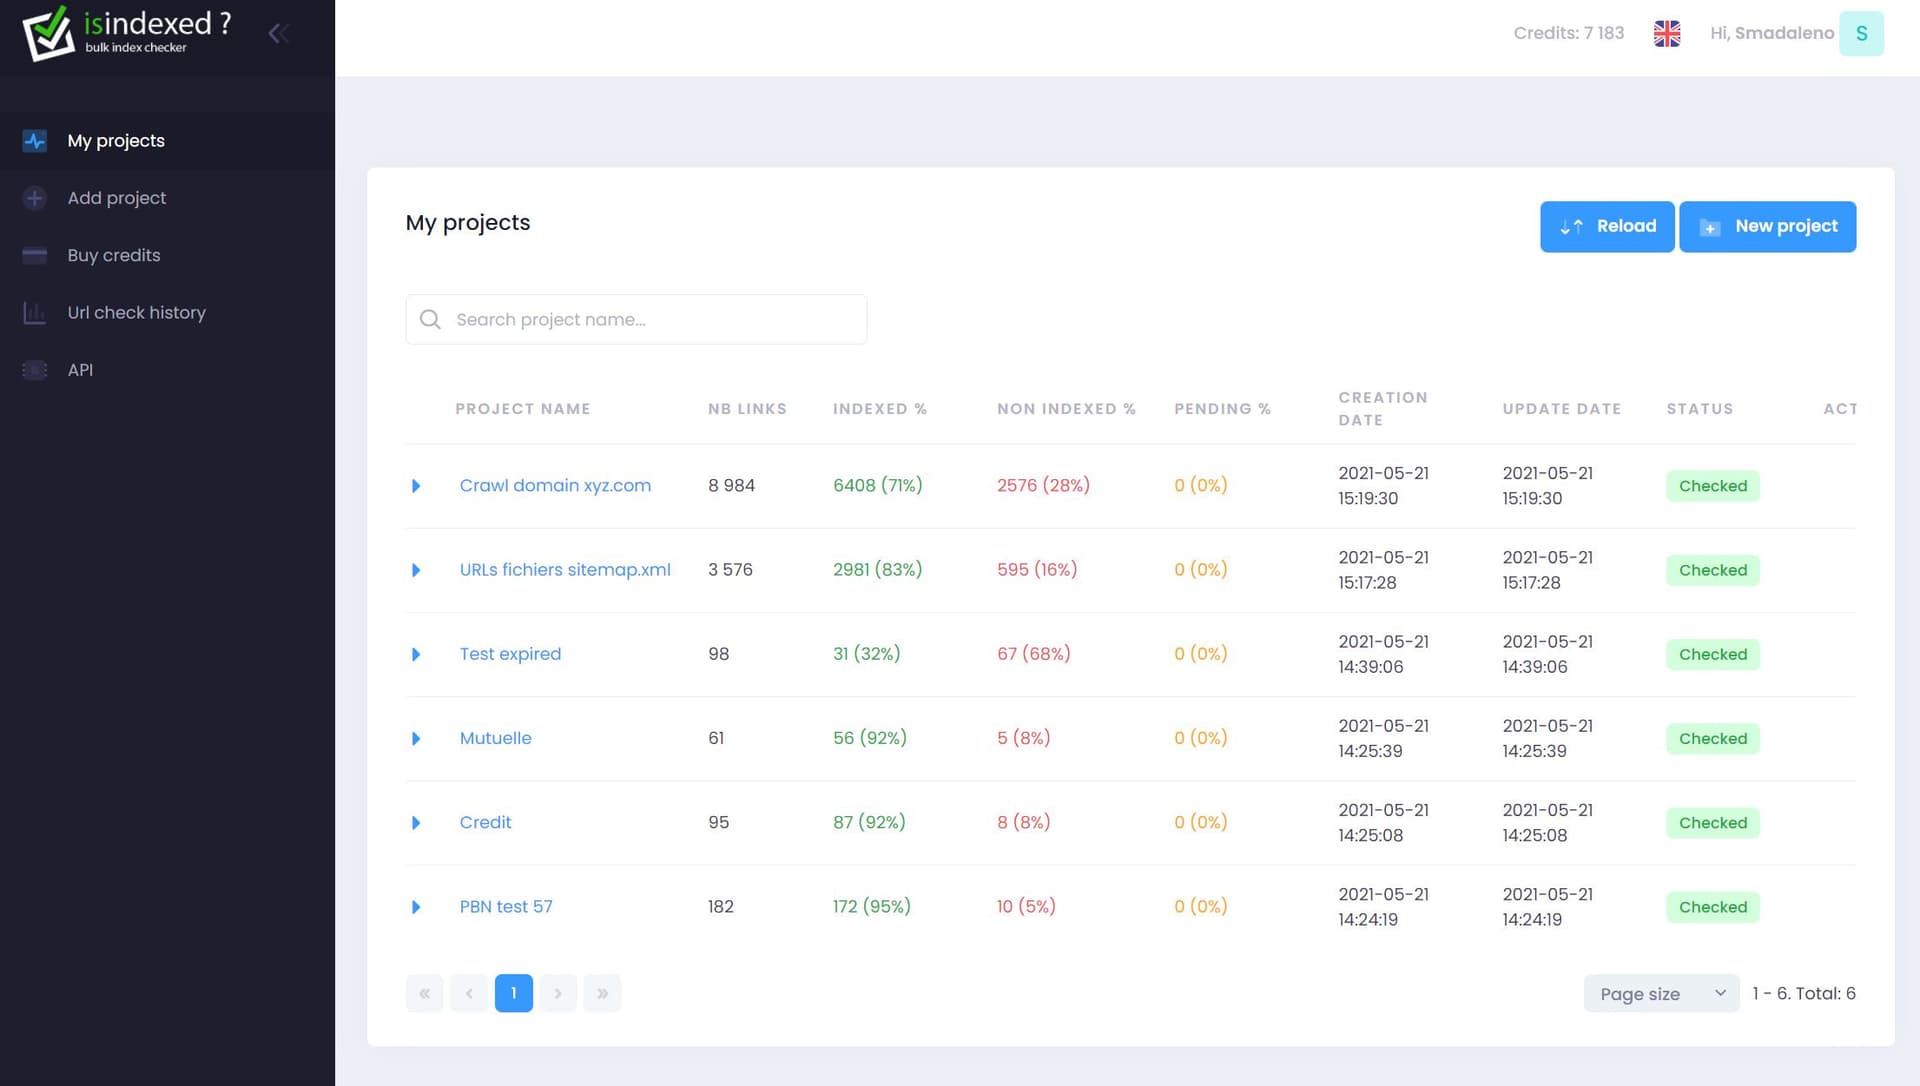Click the Url check history chart icon

pos(35,313)
